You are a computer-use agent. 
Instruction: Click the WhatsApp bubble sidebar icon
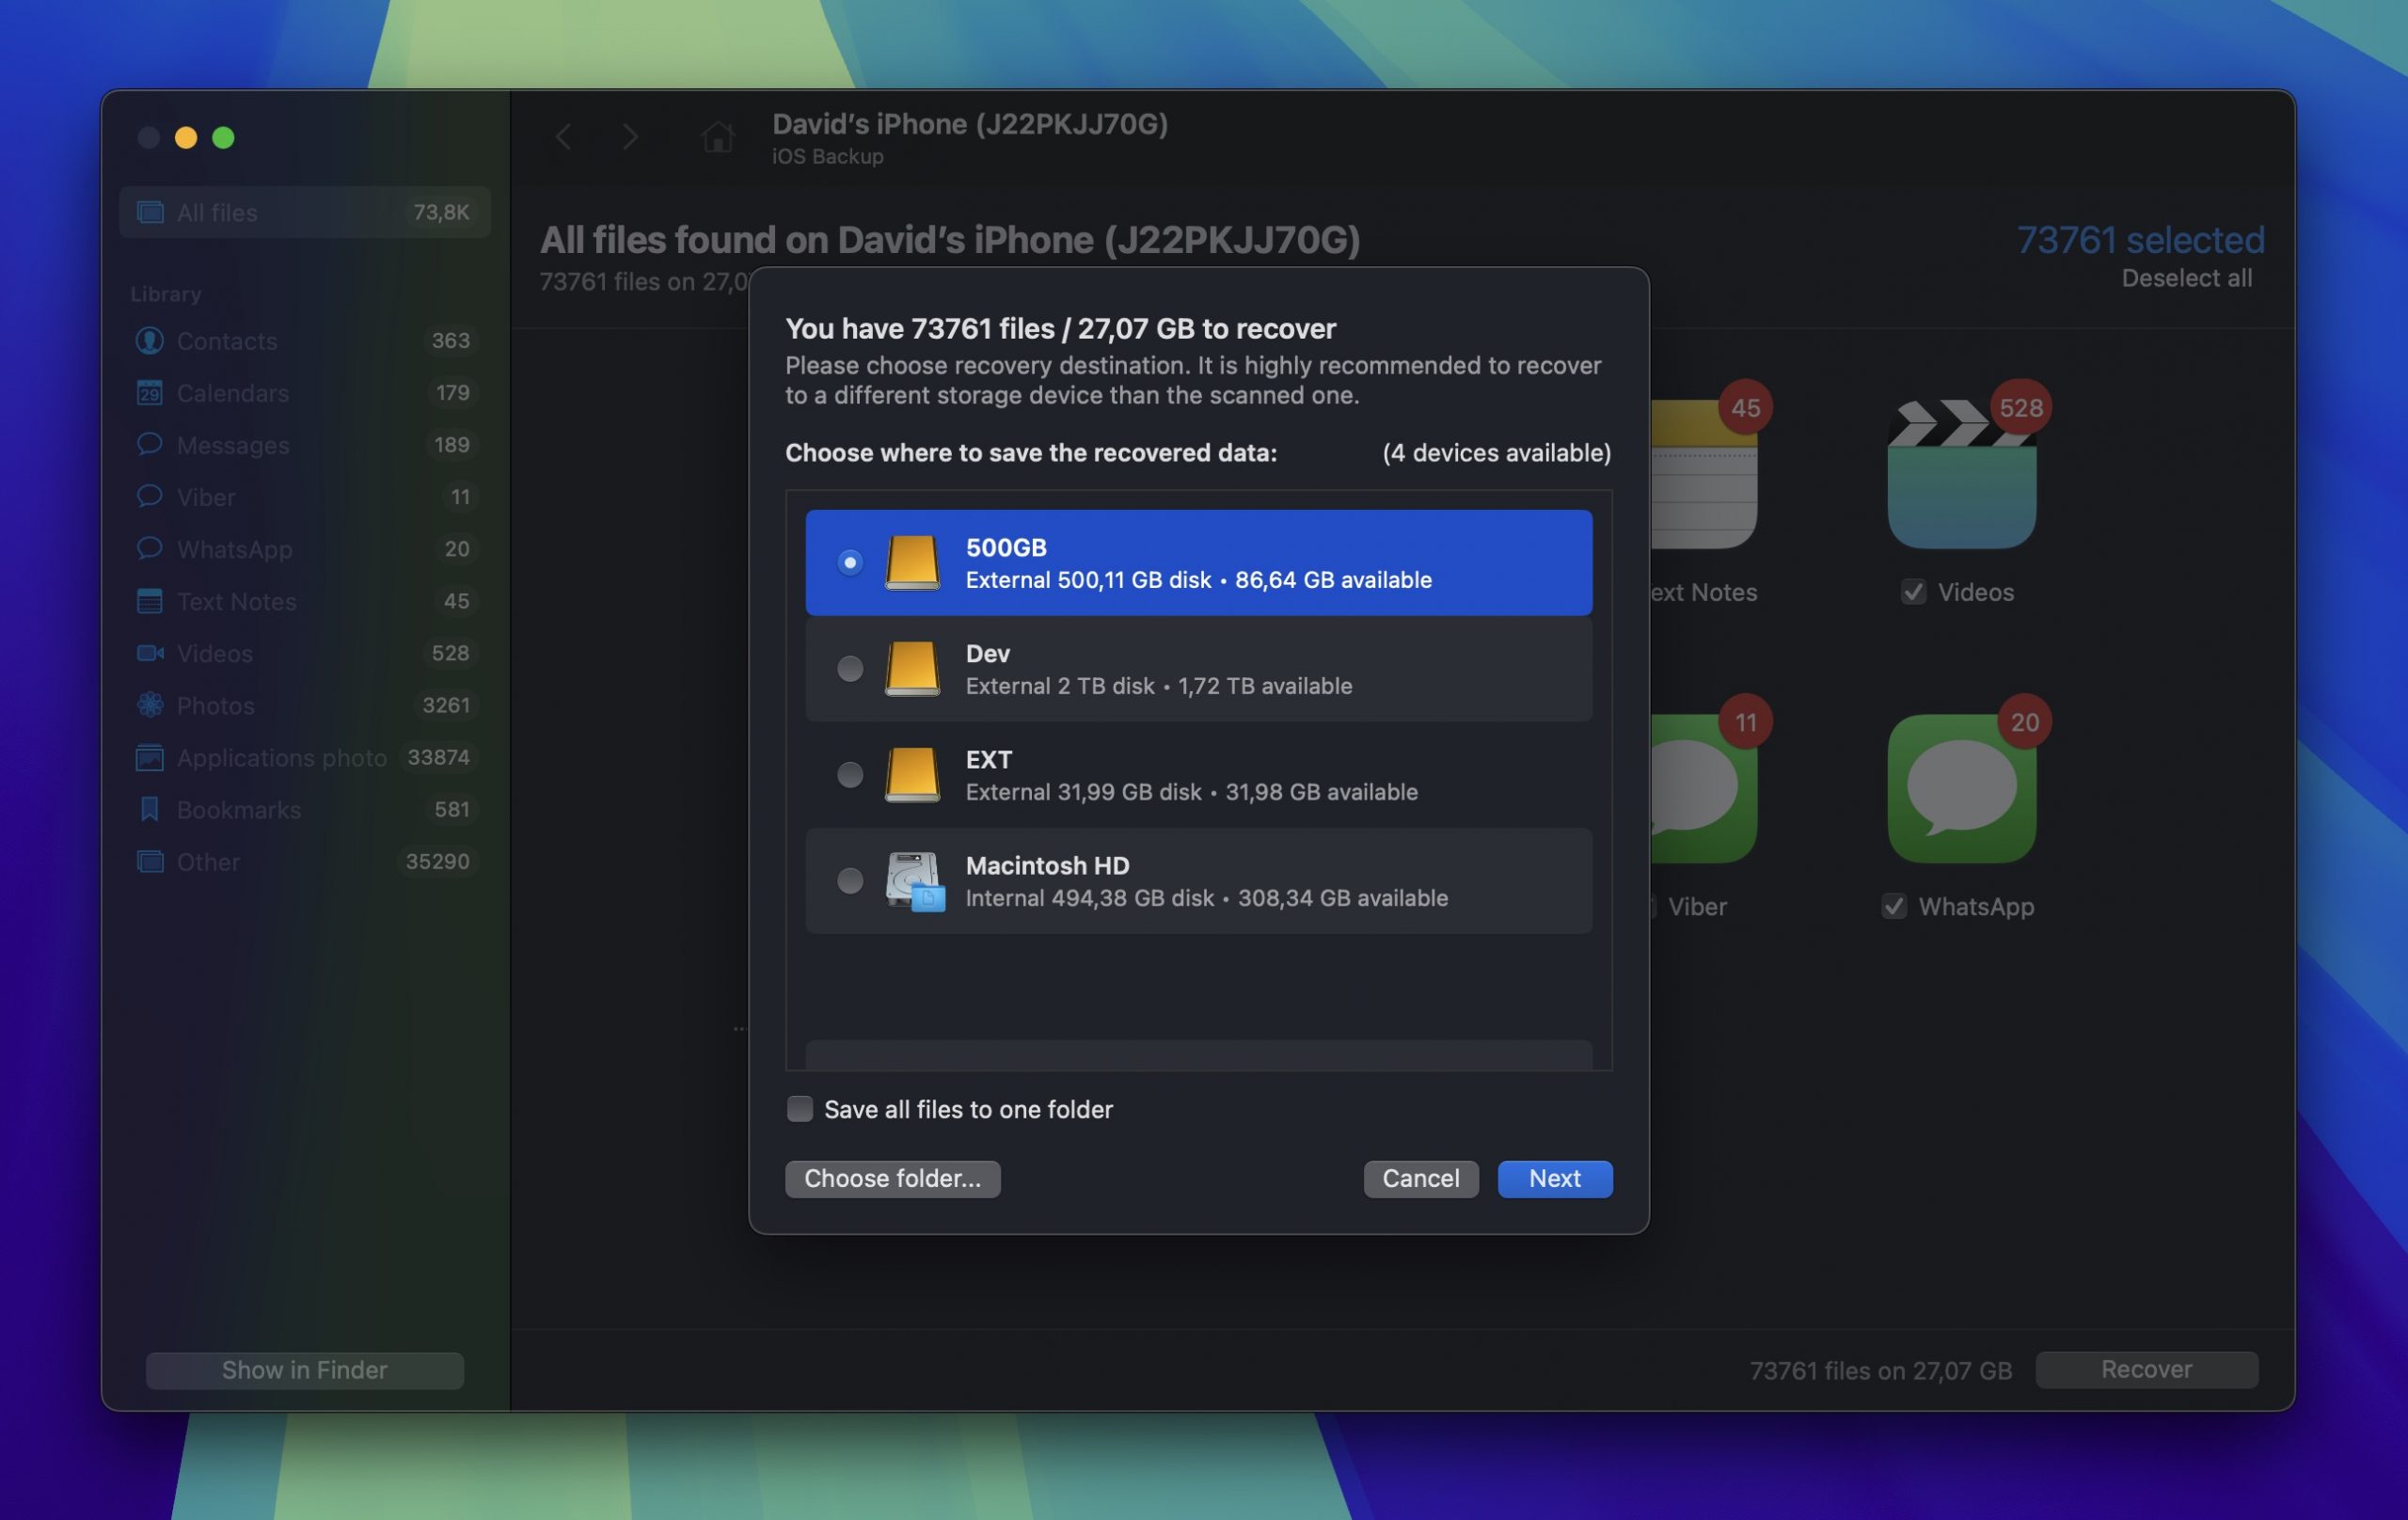pos(149,548)
